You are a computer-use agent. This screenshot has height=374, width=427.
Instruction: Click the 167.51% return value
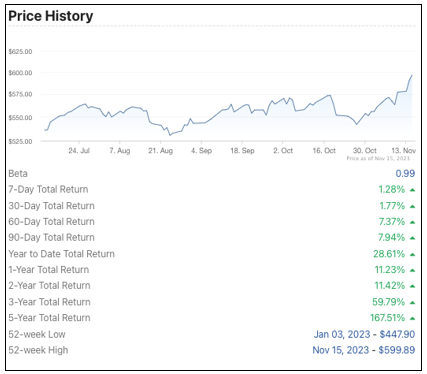pyautogui.click(x=387, y=318)
